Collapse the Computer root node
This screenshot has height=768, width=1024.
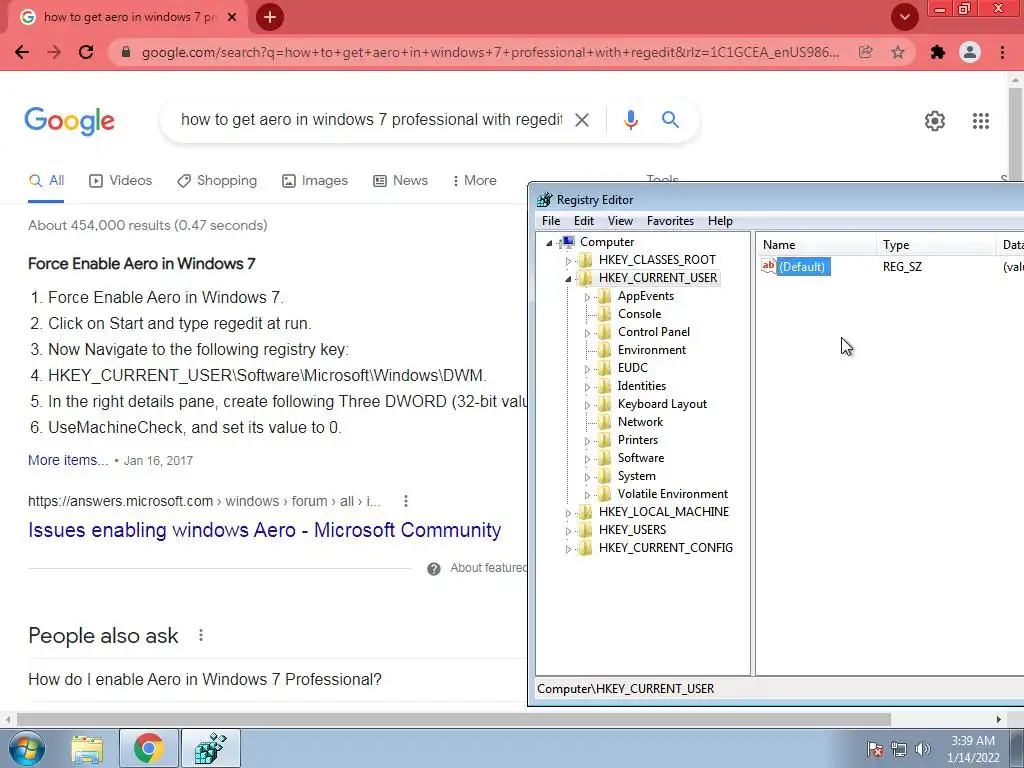pos(549,243)
